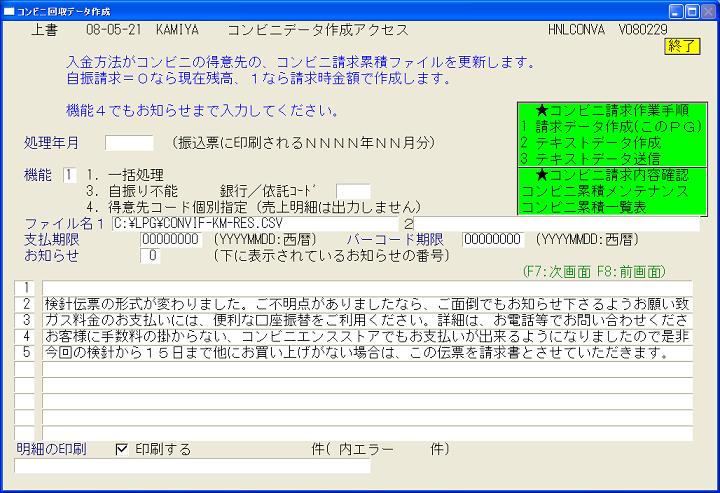Image resolution: width=720 pixels, height=493 pixels.
Task: Select 3 テキストデータ送信 step
Action: (x=591, y=159)
